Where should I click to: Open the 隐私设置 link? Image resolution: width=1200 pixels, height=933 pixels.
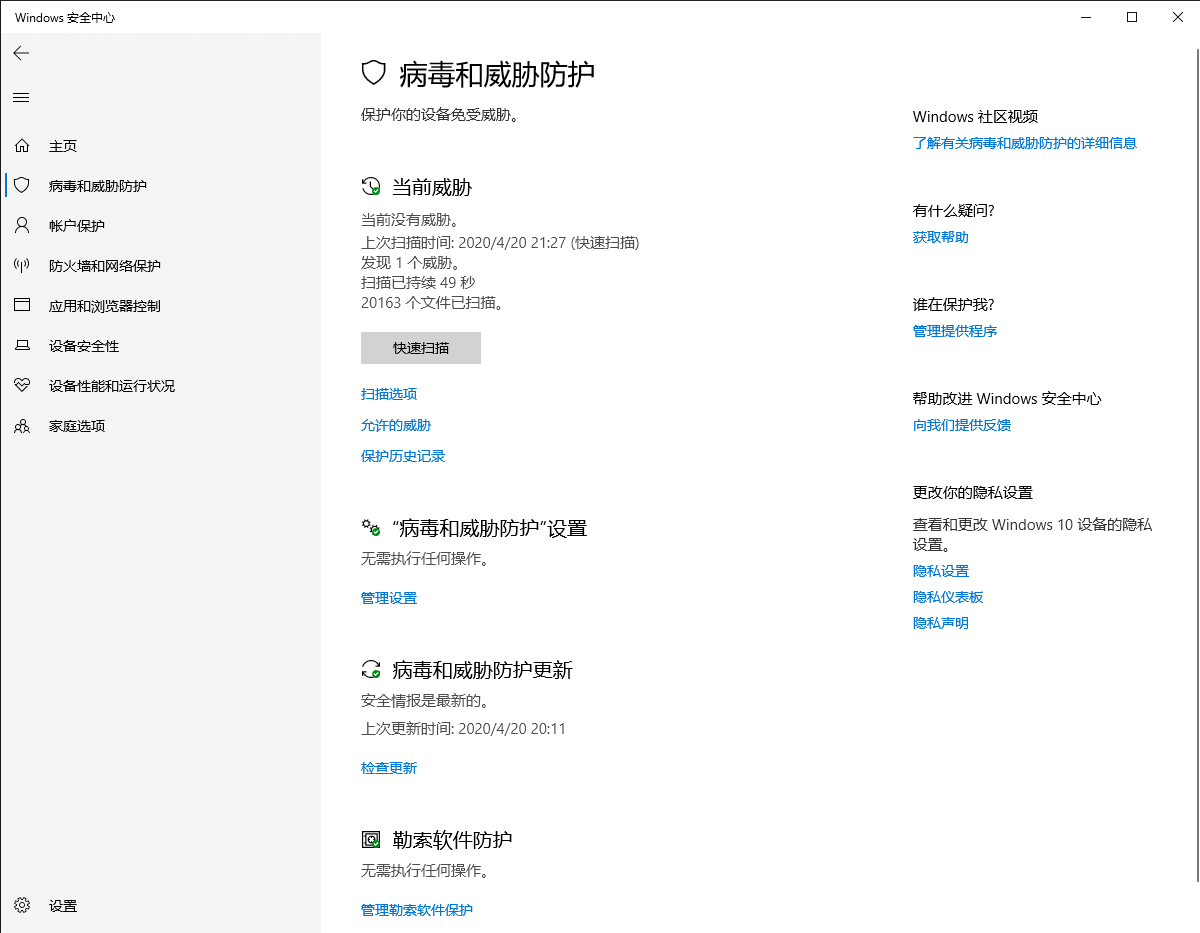(x=941, y=571)
